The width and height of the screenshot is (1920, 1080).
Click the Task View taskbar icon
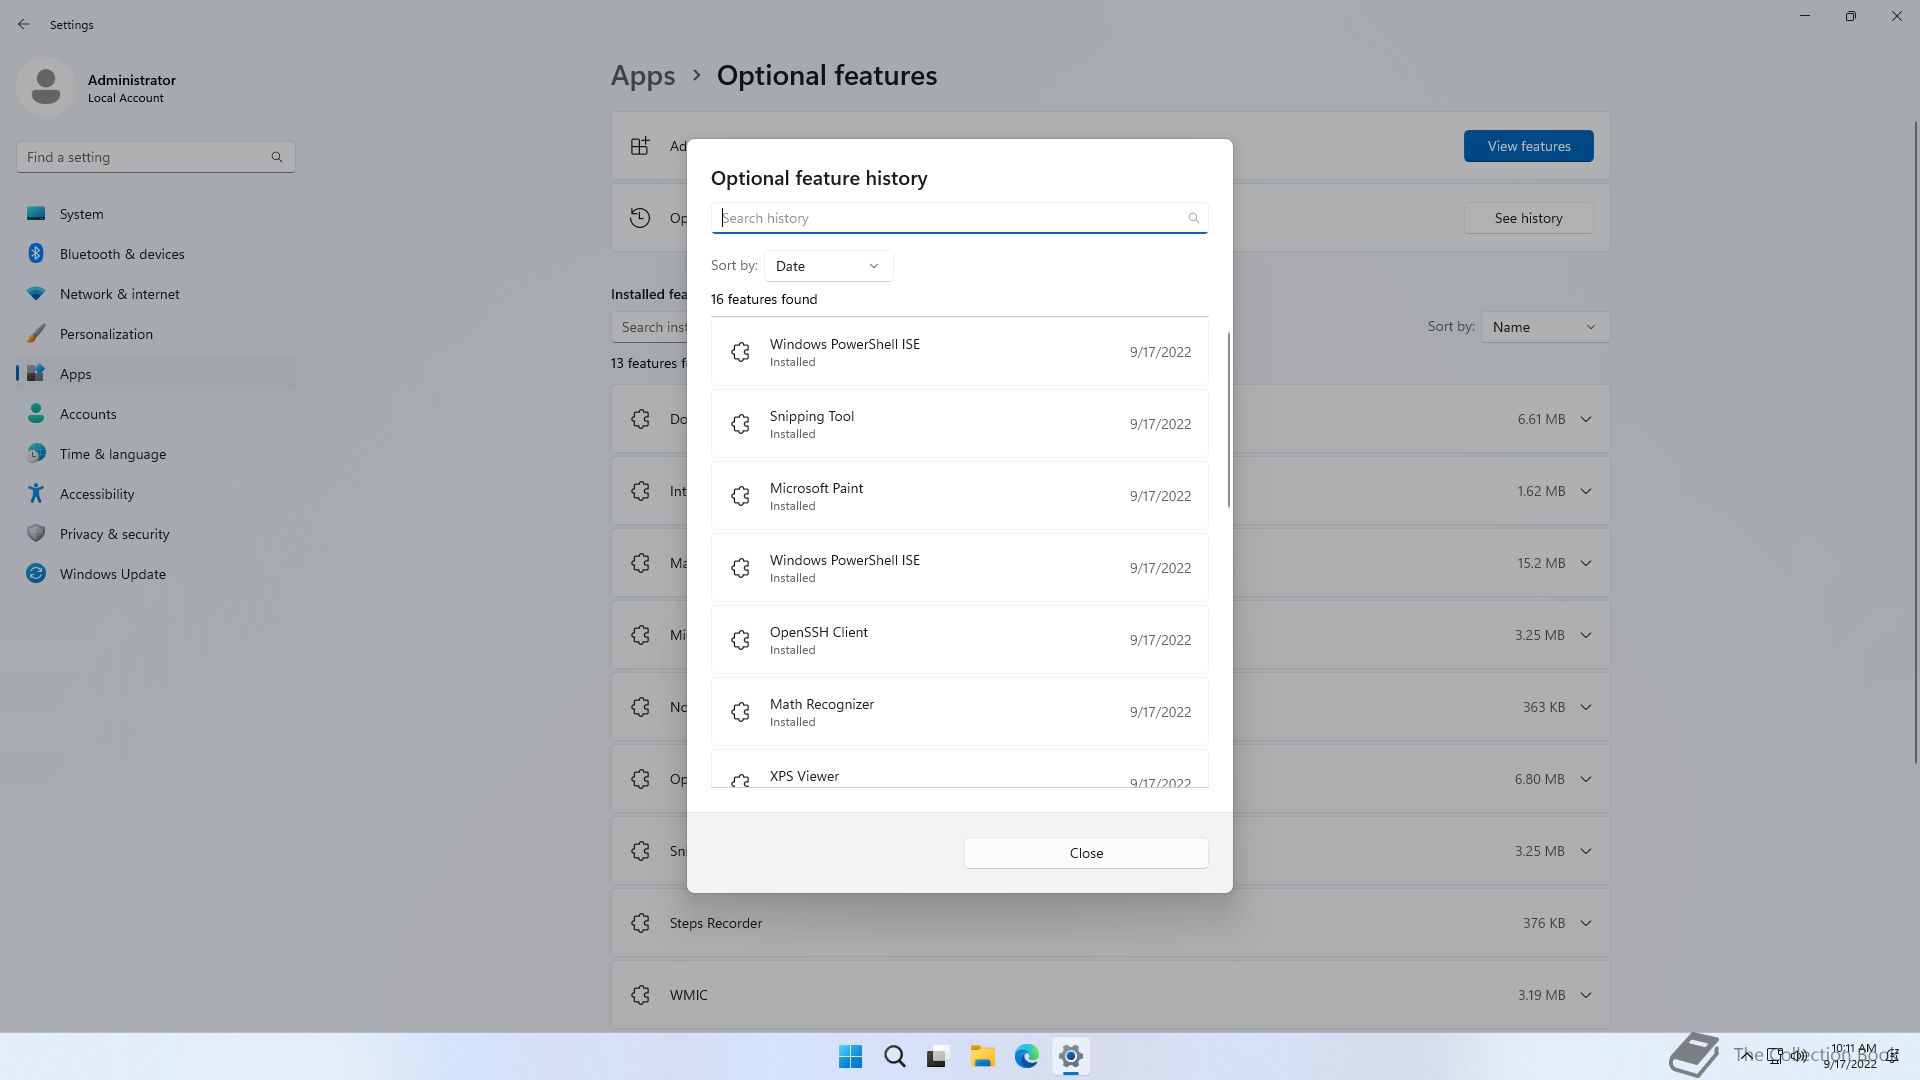coord(938,1056)
